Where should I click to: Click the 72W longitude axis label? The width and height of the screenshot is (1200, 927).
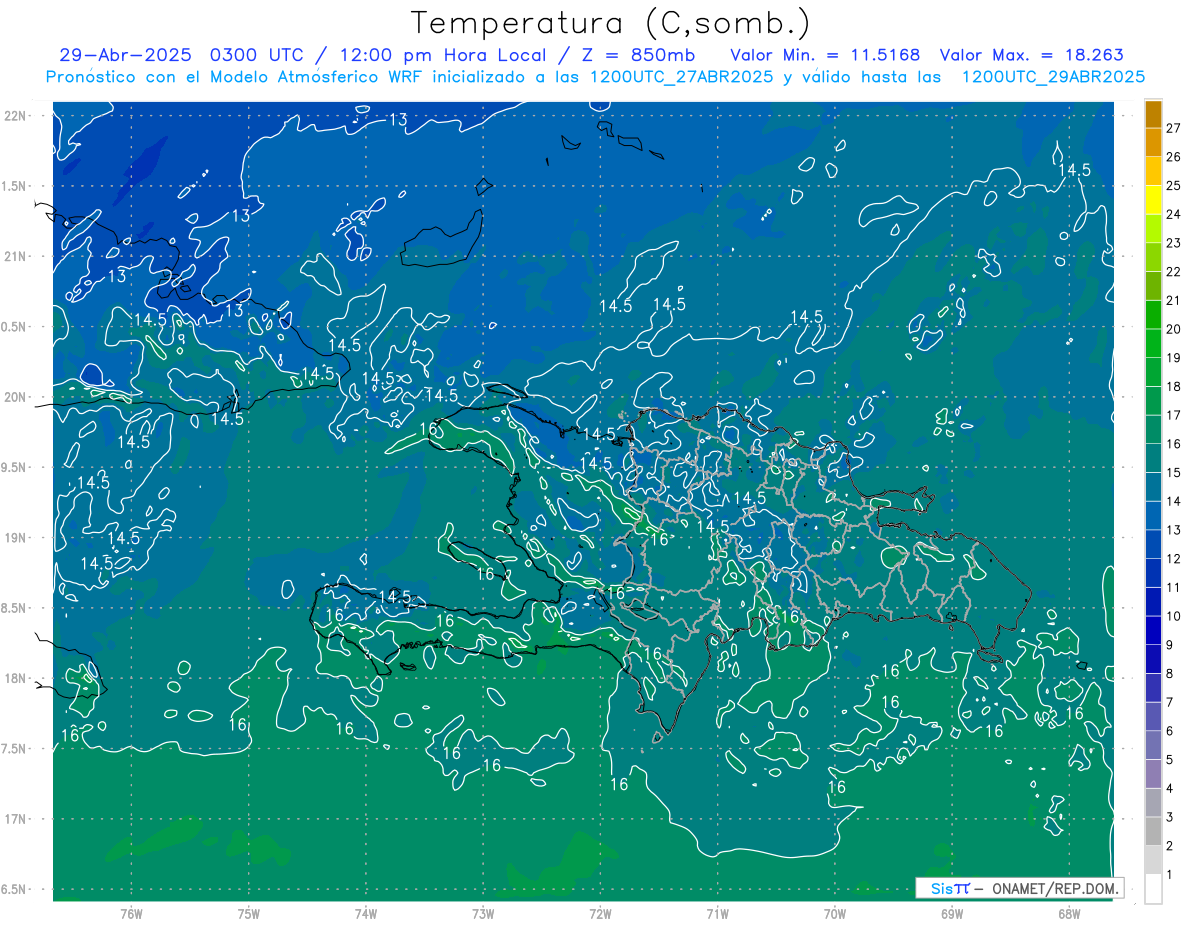[x=600, y=914]
